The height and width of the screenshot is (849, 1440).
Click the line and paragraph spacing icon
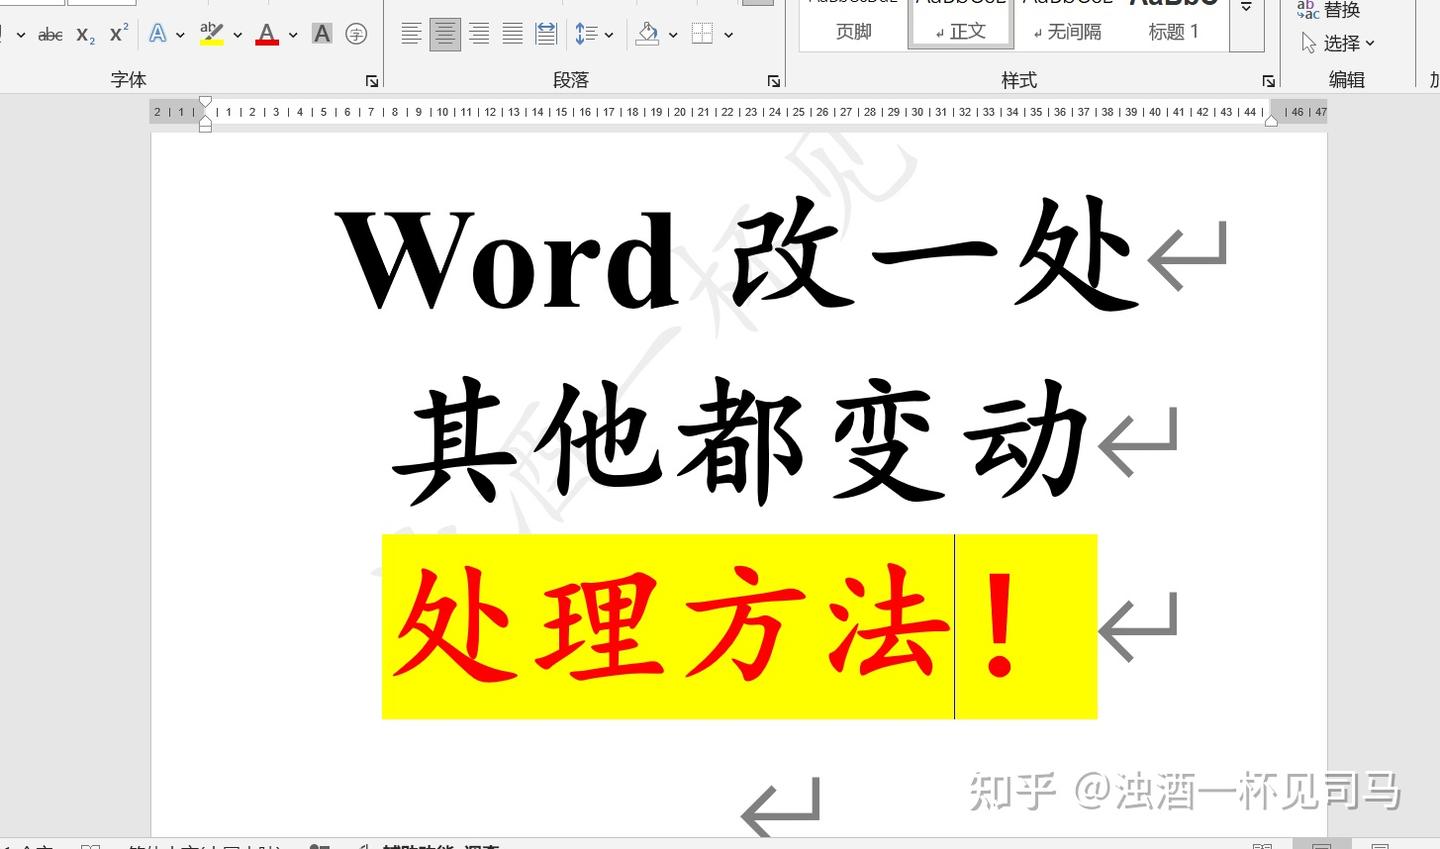[x=586, y=34]
